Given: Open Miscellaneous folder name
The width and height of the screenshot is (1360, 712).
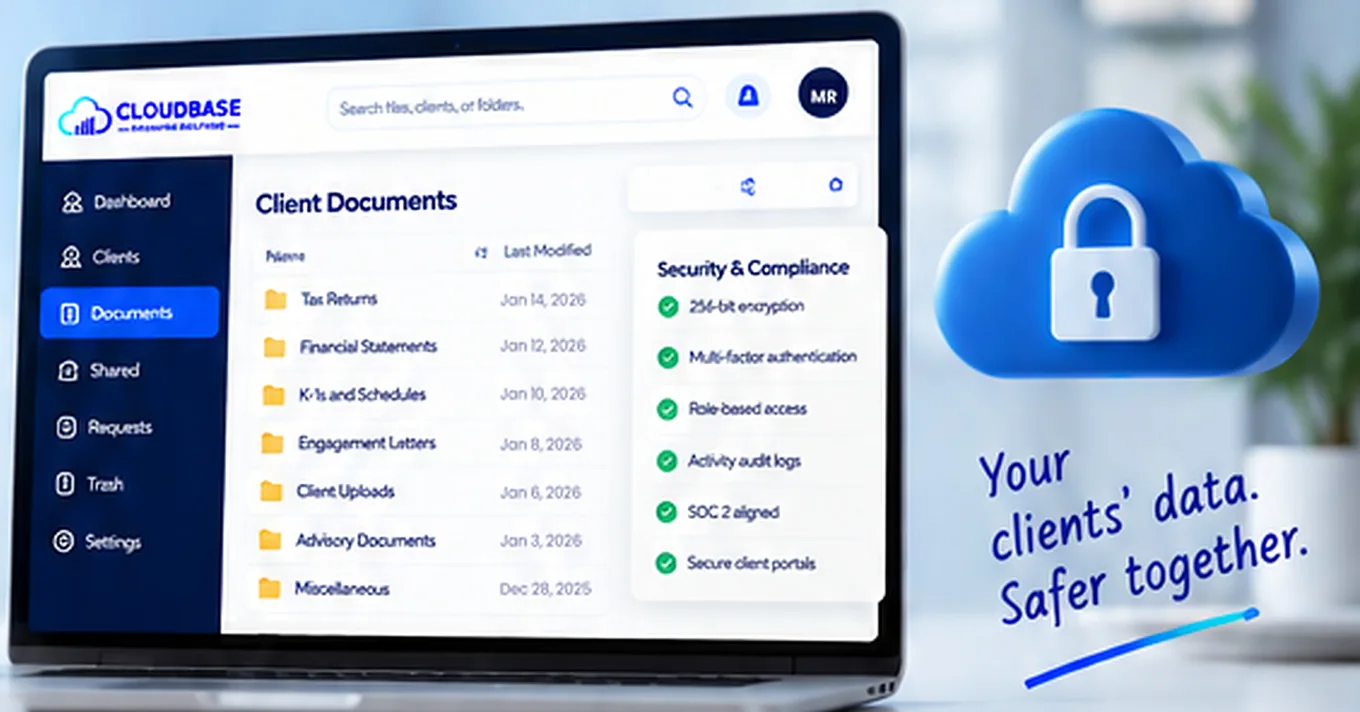Looking at the screenshot, I should [342, 589].
